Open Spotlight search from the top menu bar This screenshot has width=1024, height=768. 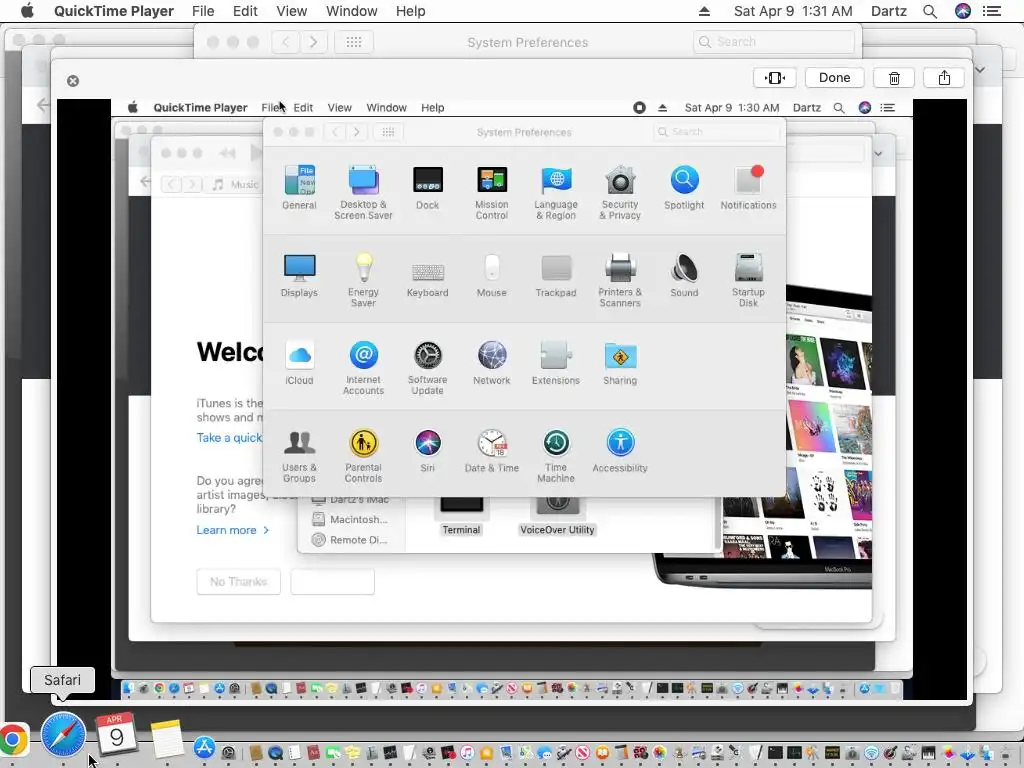click(930, 11)
